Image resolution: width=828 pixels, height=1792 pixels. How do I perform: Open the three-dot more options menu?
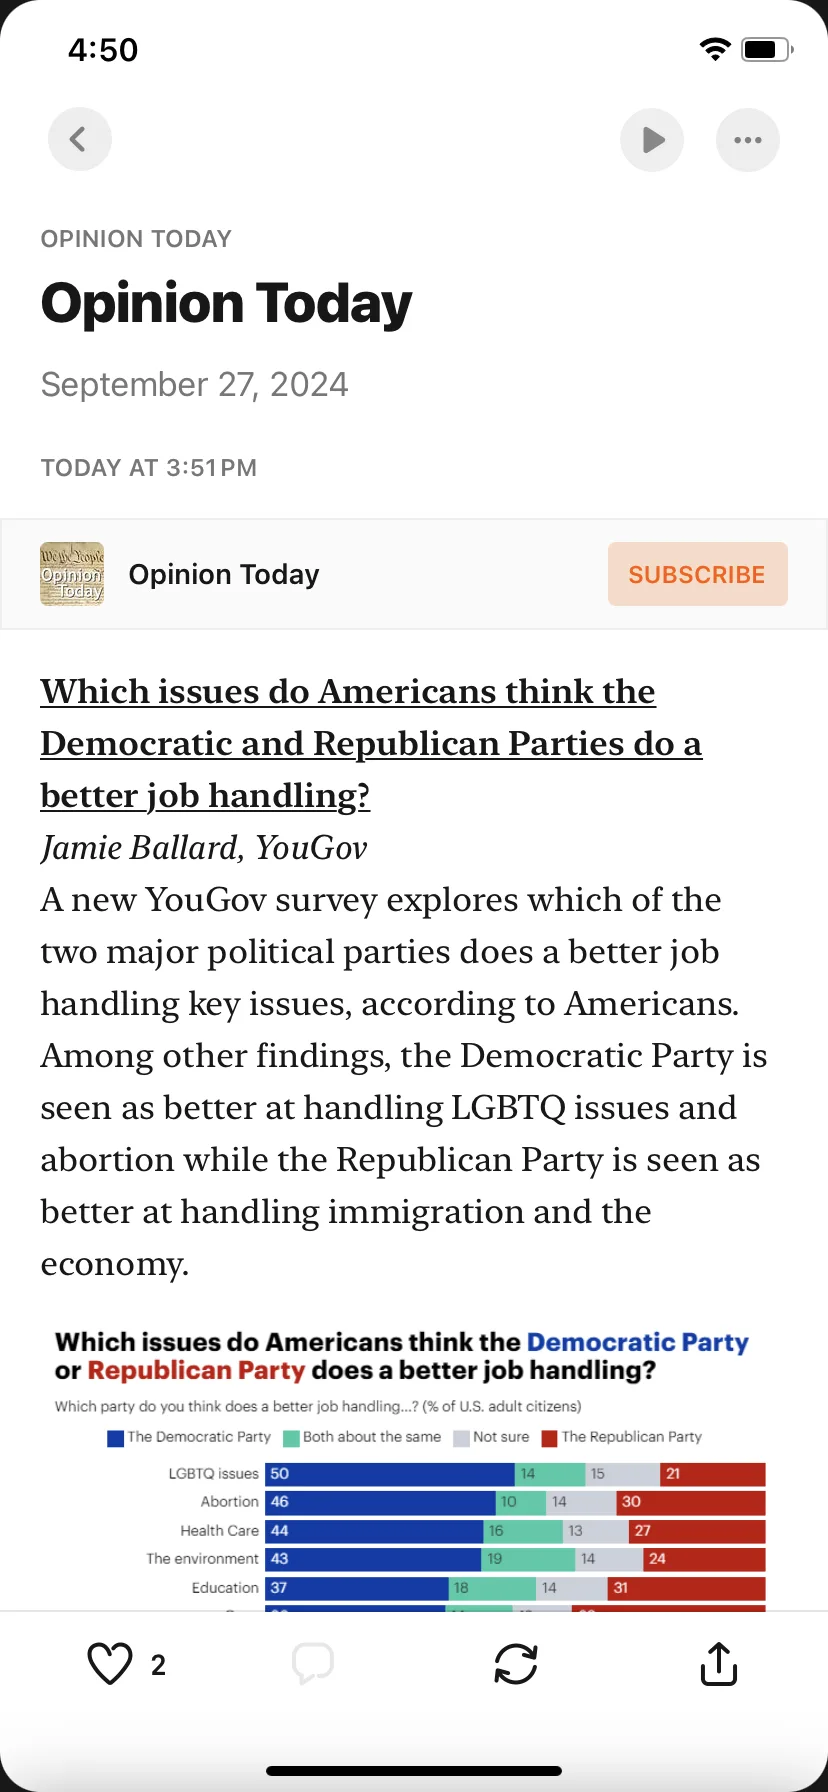pyautogui.click(x=748, y=140)
